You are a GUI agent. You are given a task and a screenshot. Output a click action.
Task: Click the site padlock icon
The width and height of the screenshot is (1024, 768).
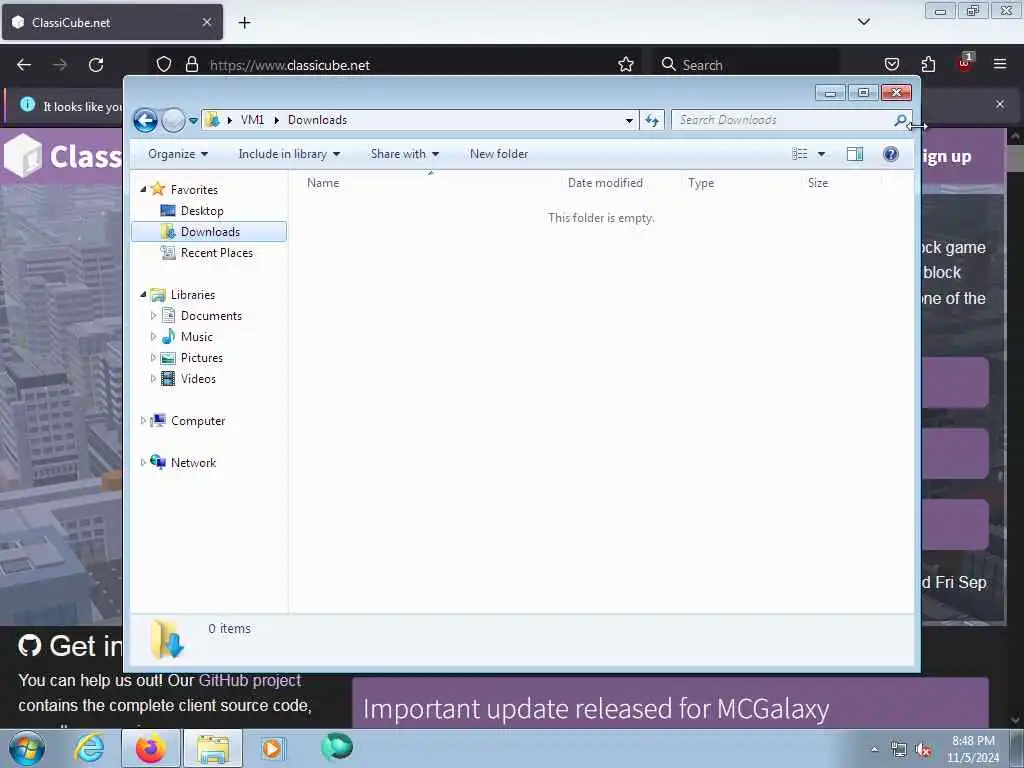point(191,65)
